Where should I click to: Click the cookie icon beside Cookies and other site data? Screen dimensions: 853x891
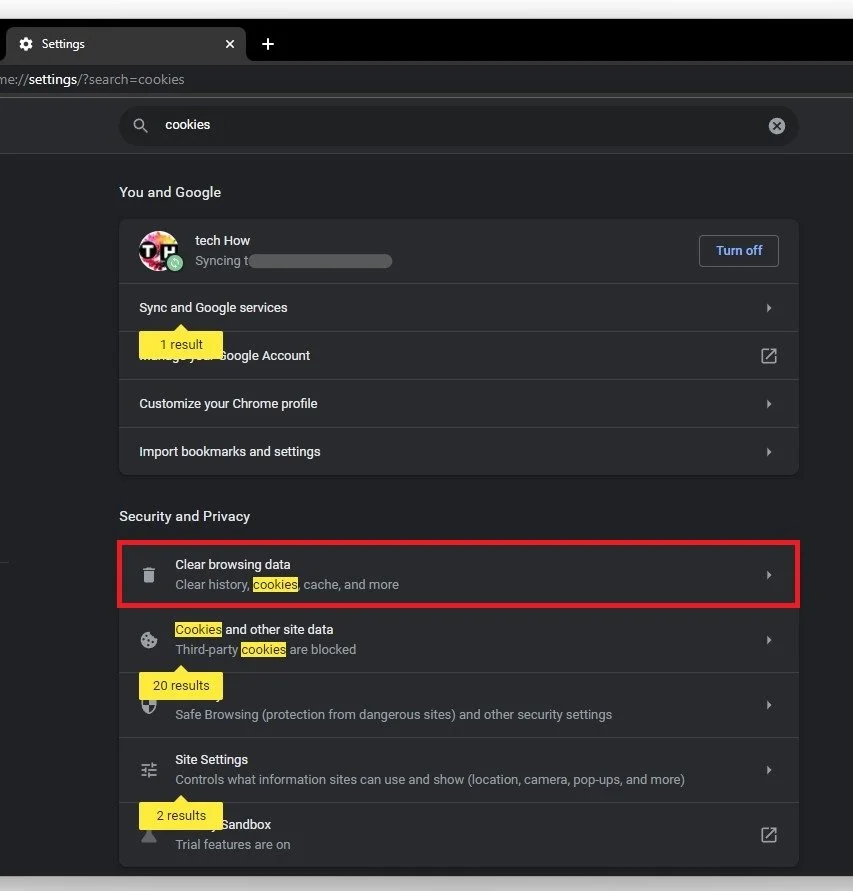pos(148,640)
